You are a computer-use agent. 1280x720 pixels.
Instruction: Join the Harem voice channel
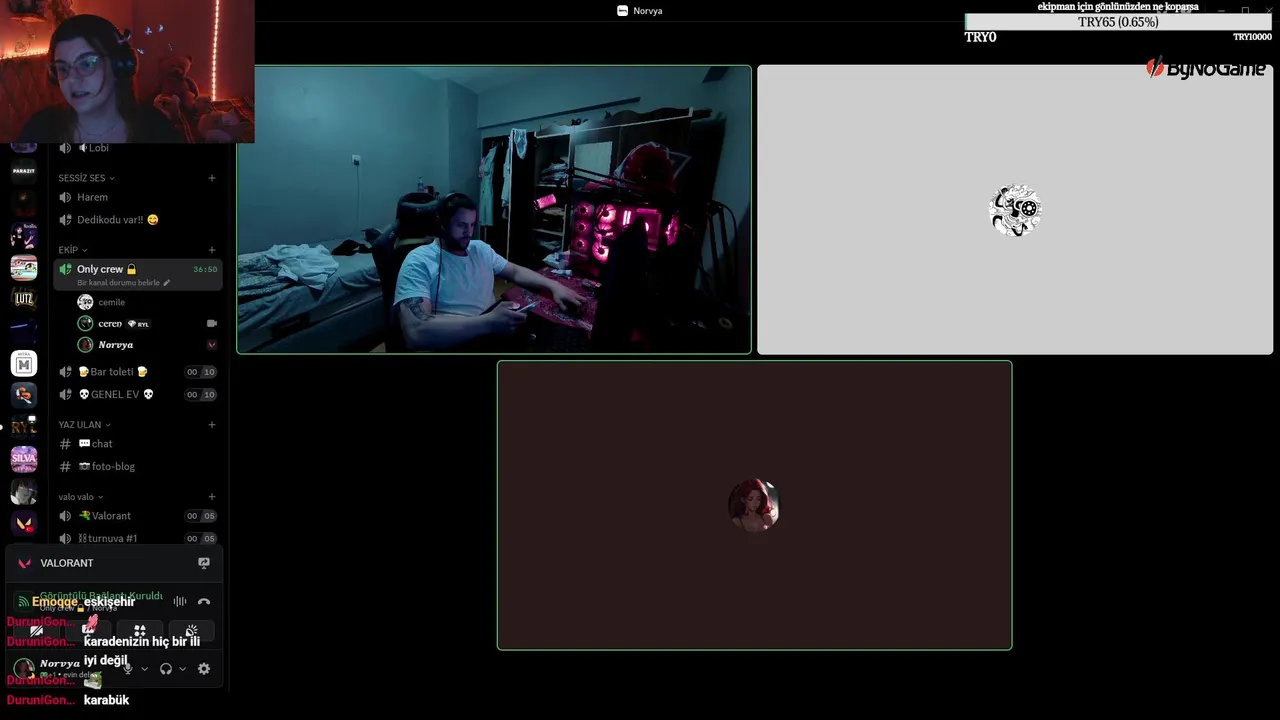point(138,197)
